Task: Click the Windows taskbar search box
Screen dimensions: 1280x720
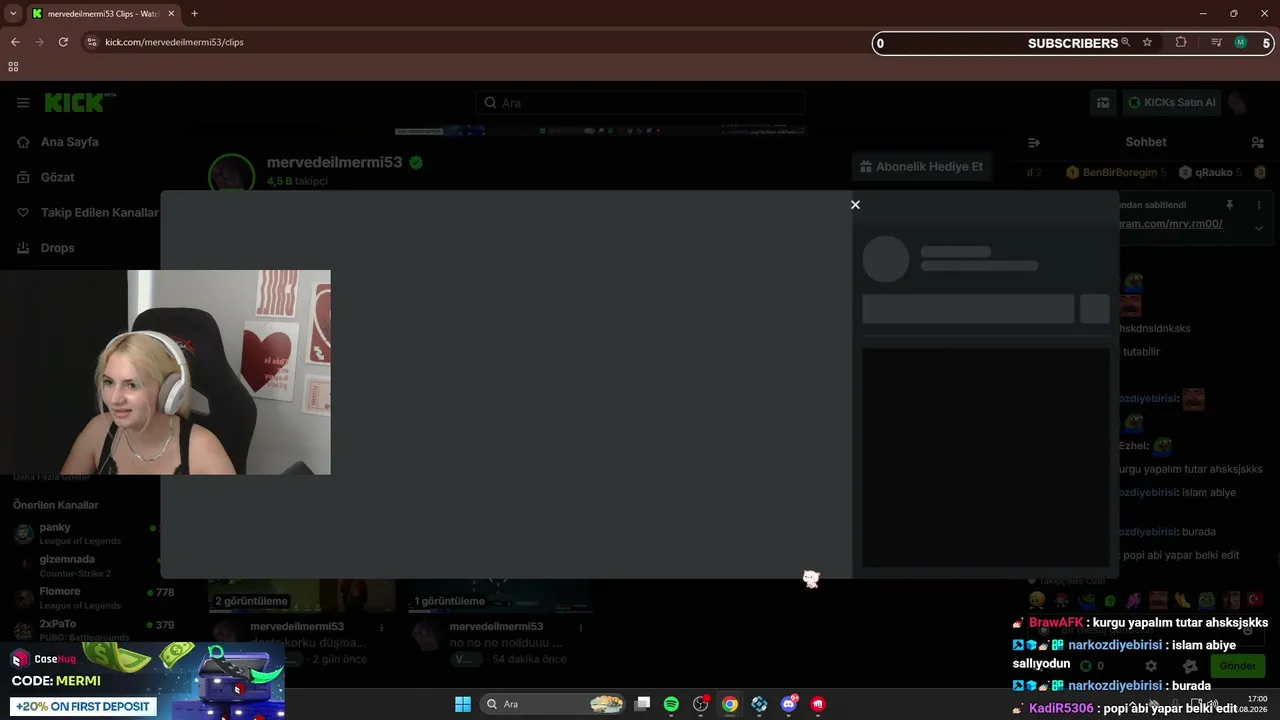Action: (554, 704)
